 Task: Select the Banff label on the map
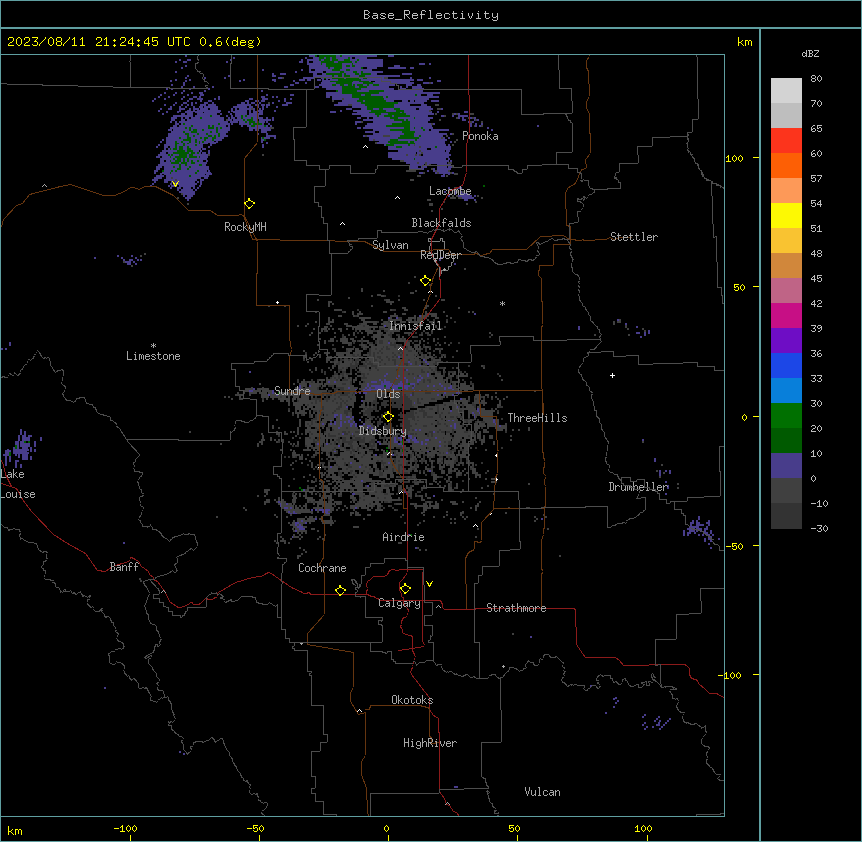tap(124, 567)
